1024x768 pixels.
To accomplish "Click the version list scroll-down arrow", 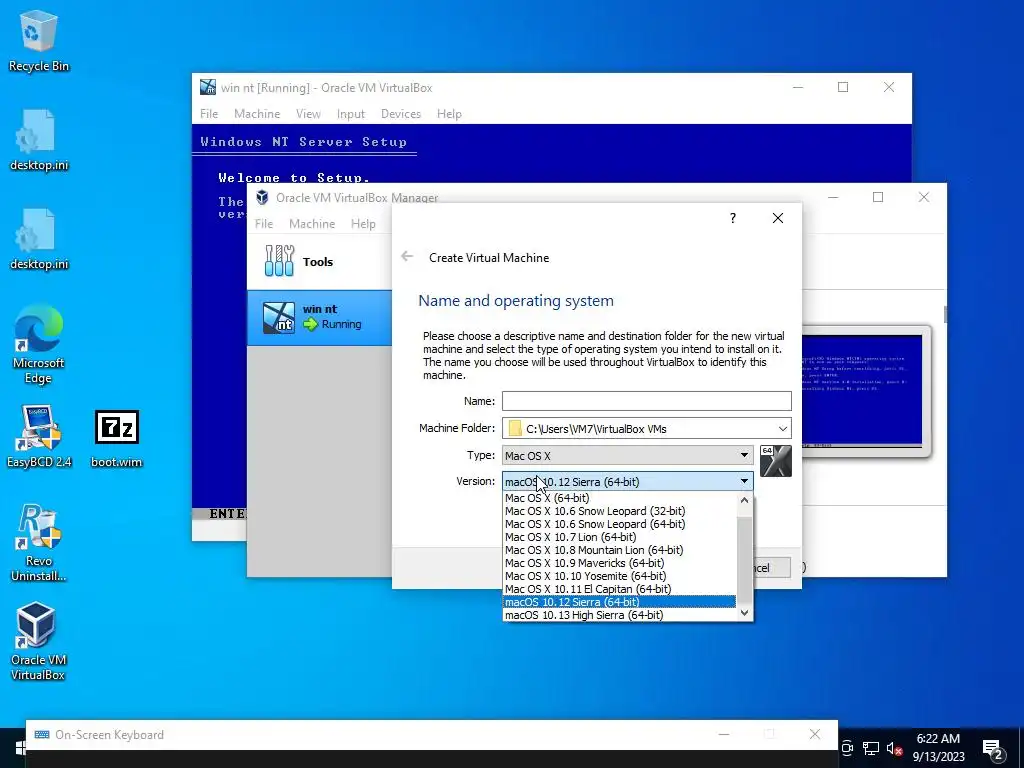I will tap(744, 613).
